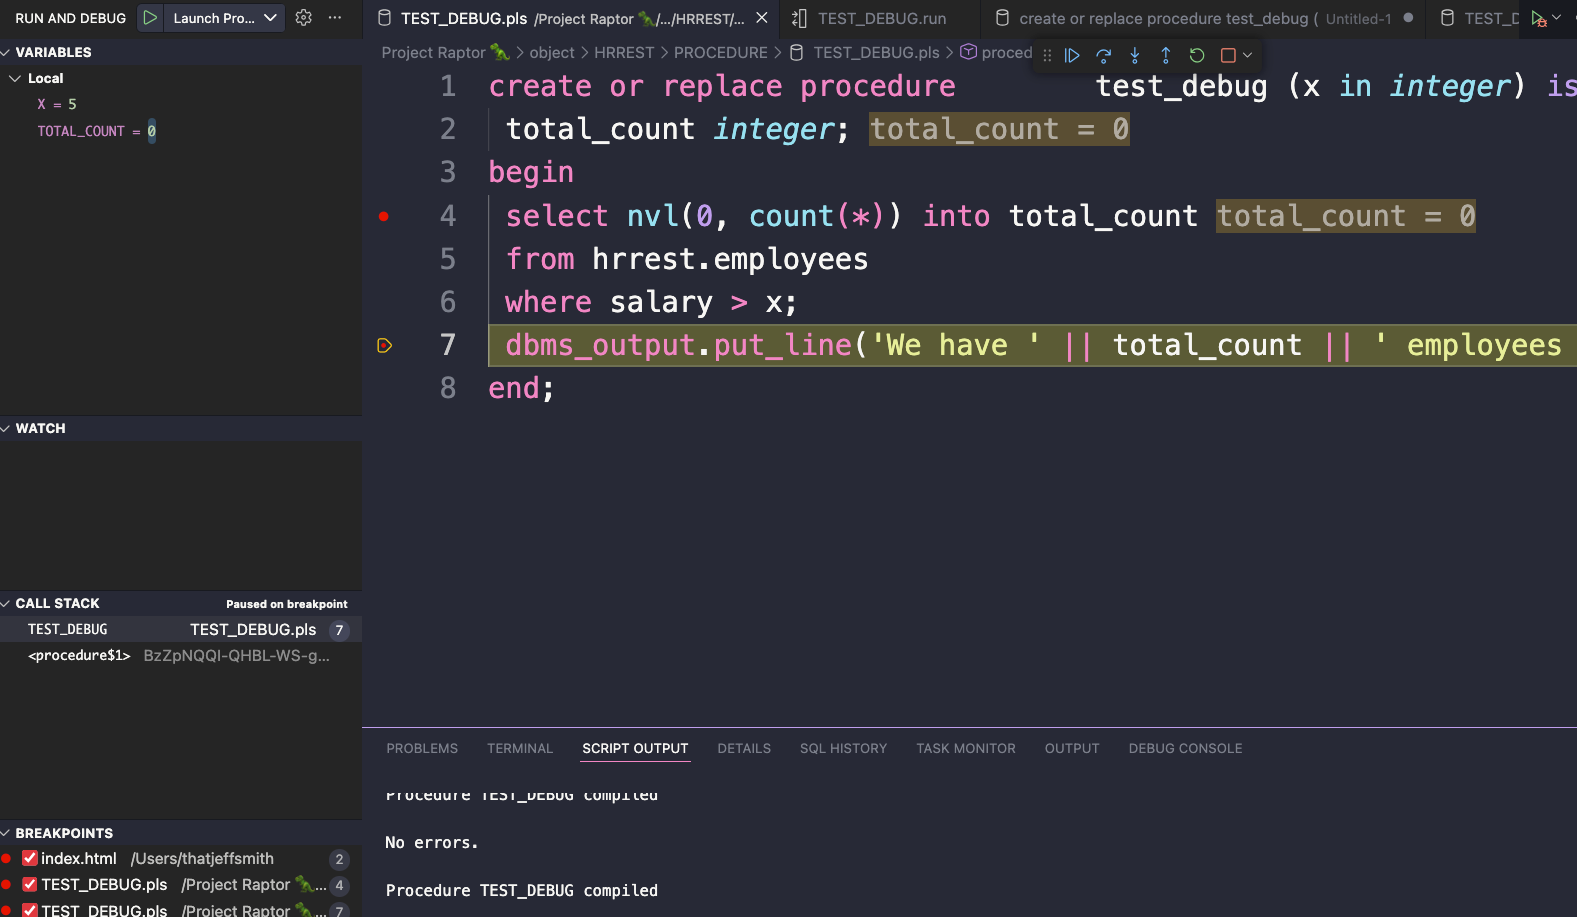Click the Continue debug icon

(1072, 56)
